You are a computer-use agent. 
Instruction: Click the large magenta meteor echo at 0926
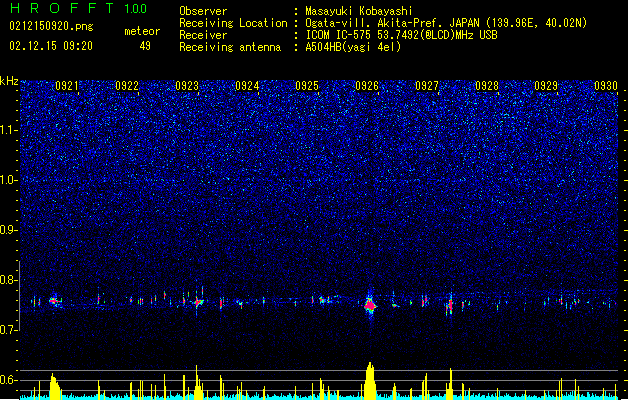point(370,306)
